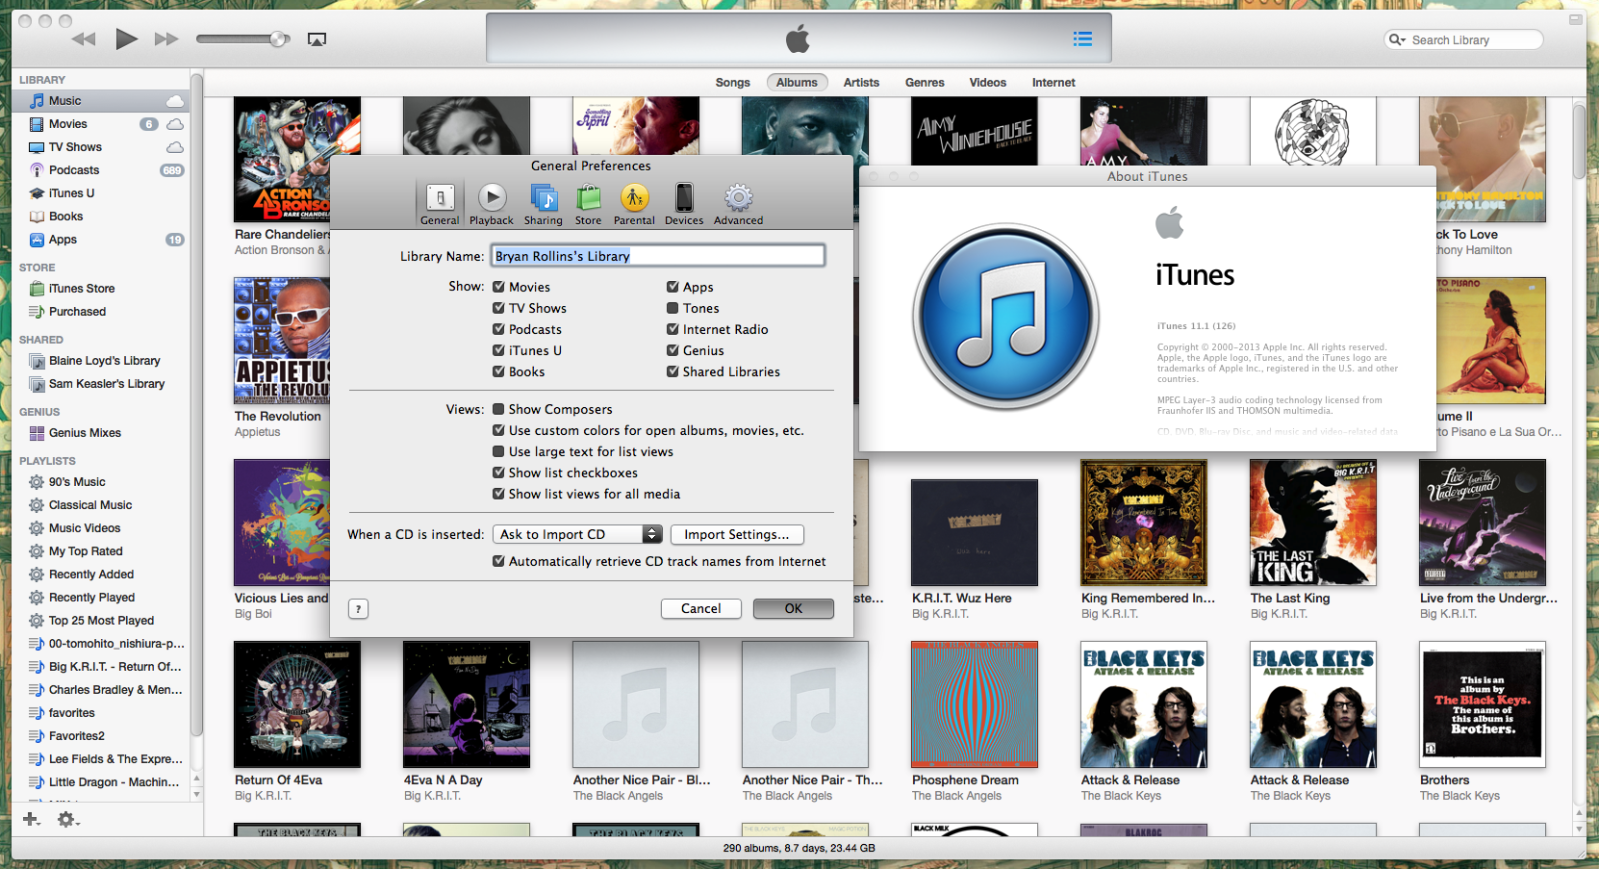Open the sidebar gear action menu
This screenshot has width=1599, height=869.
pyautogui.click(x=67, y=819)
